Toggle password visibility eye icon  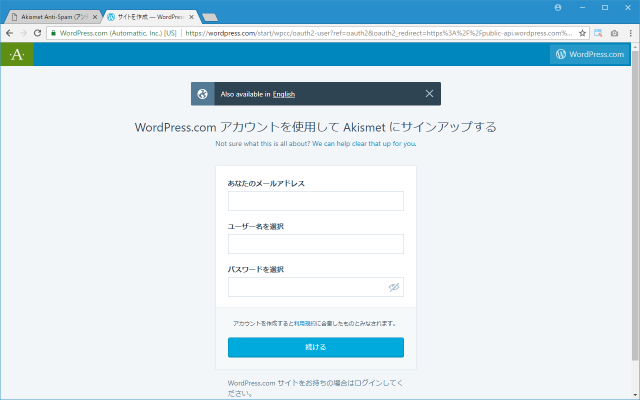[394, 288]
